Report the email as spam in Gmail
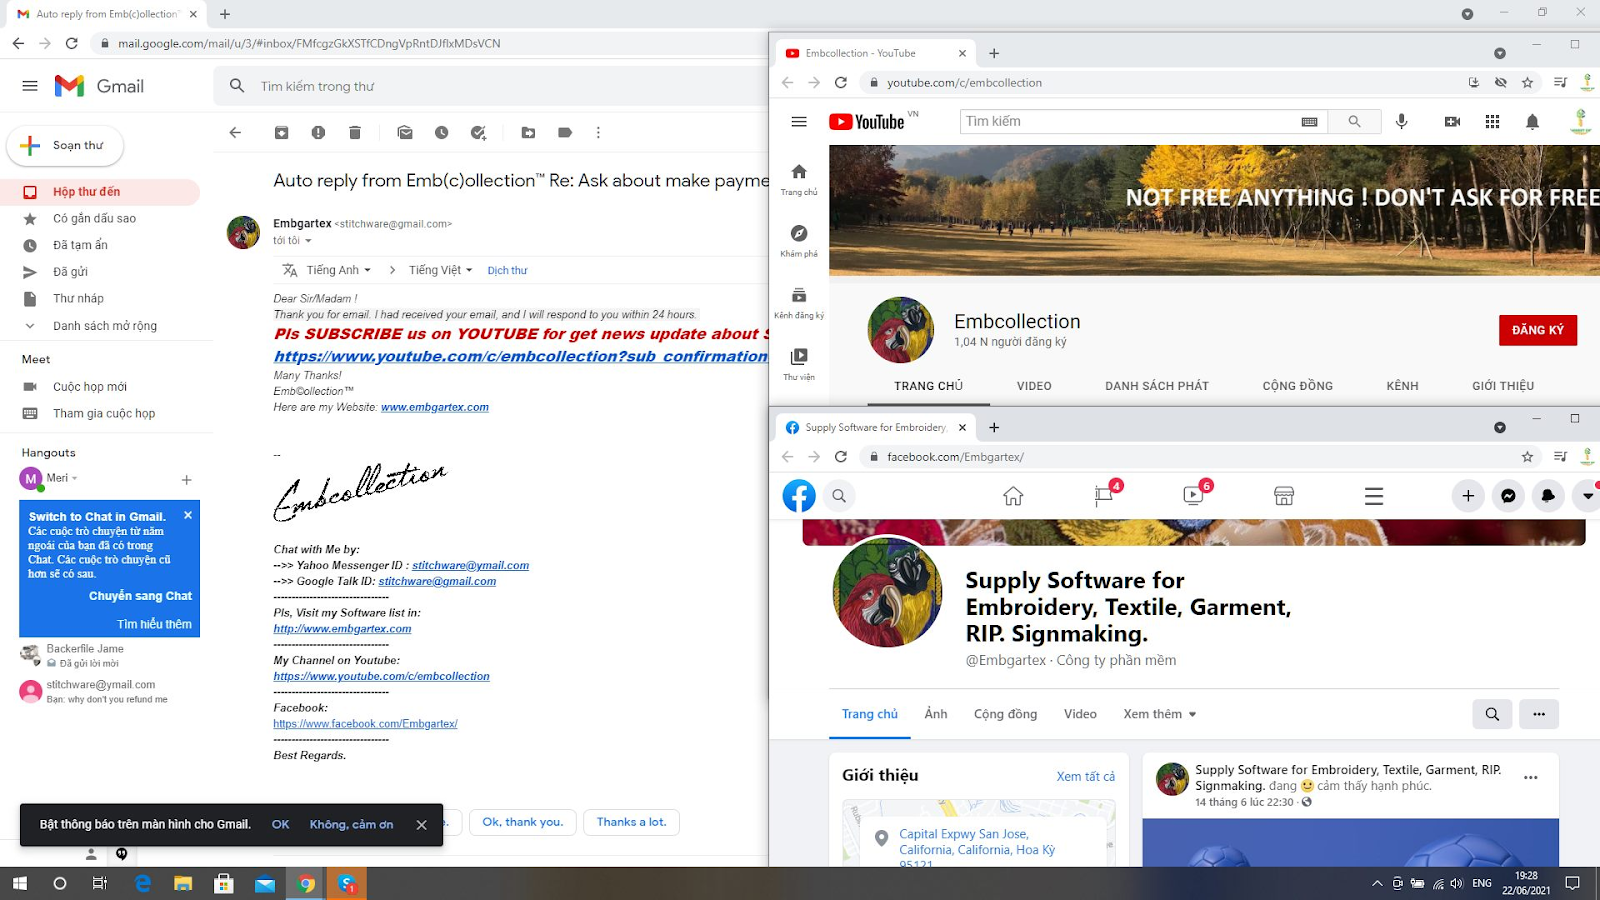Viewport: 1600px width, 900px height. [x=318, y=132]
